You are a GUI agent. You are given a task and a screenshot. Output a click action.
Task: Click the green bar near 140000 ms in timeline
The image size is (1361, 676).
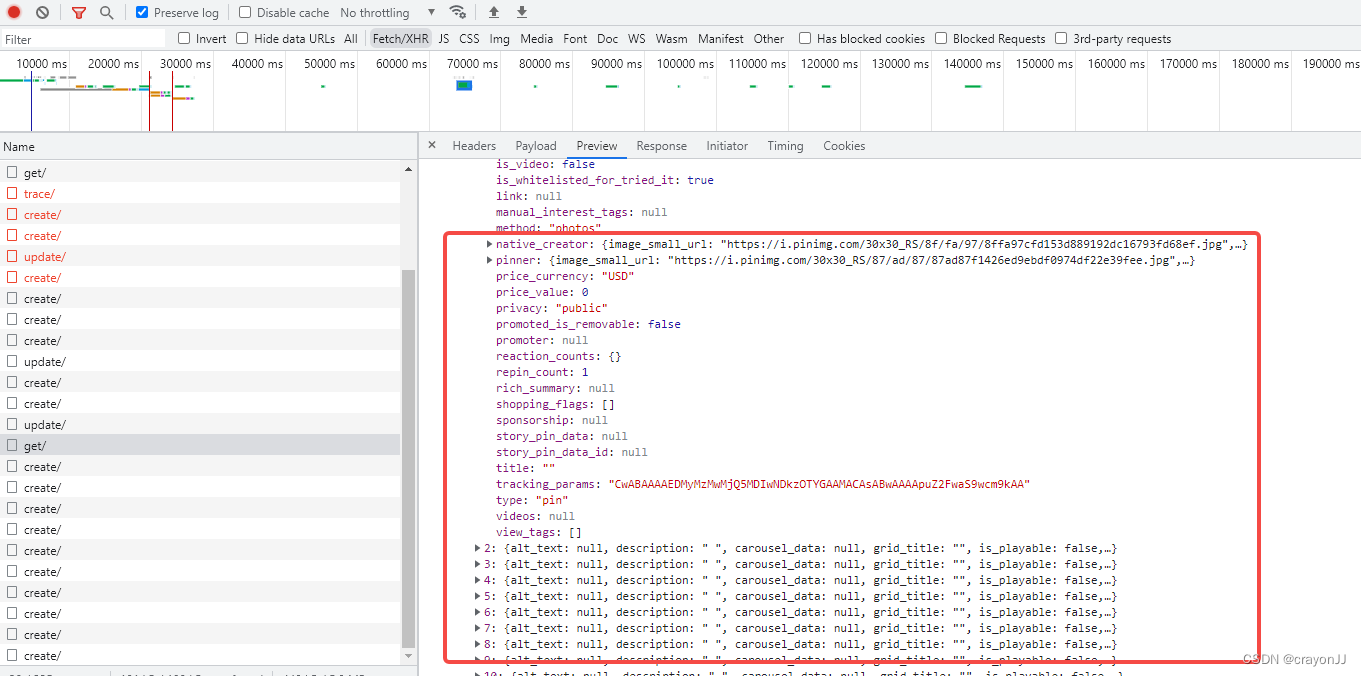pos(973,86)
